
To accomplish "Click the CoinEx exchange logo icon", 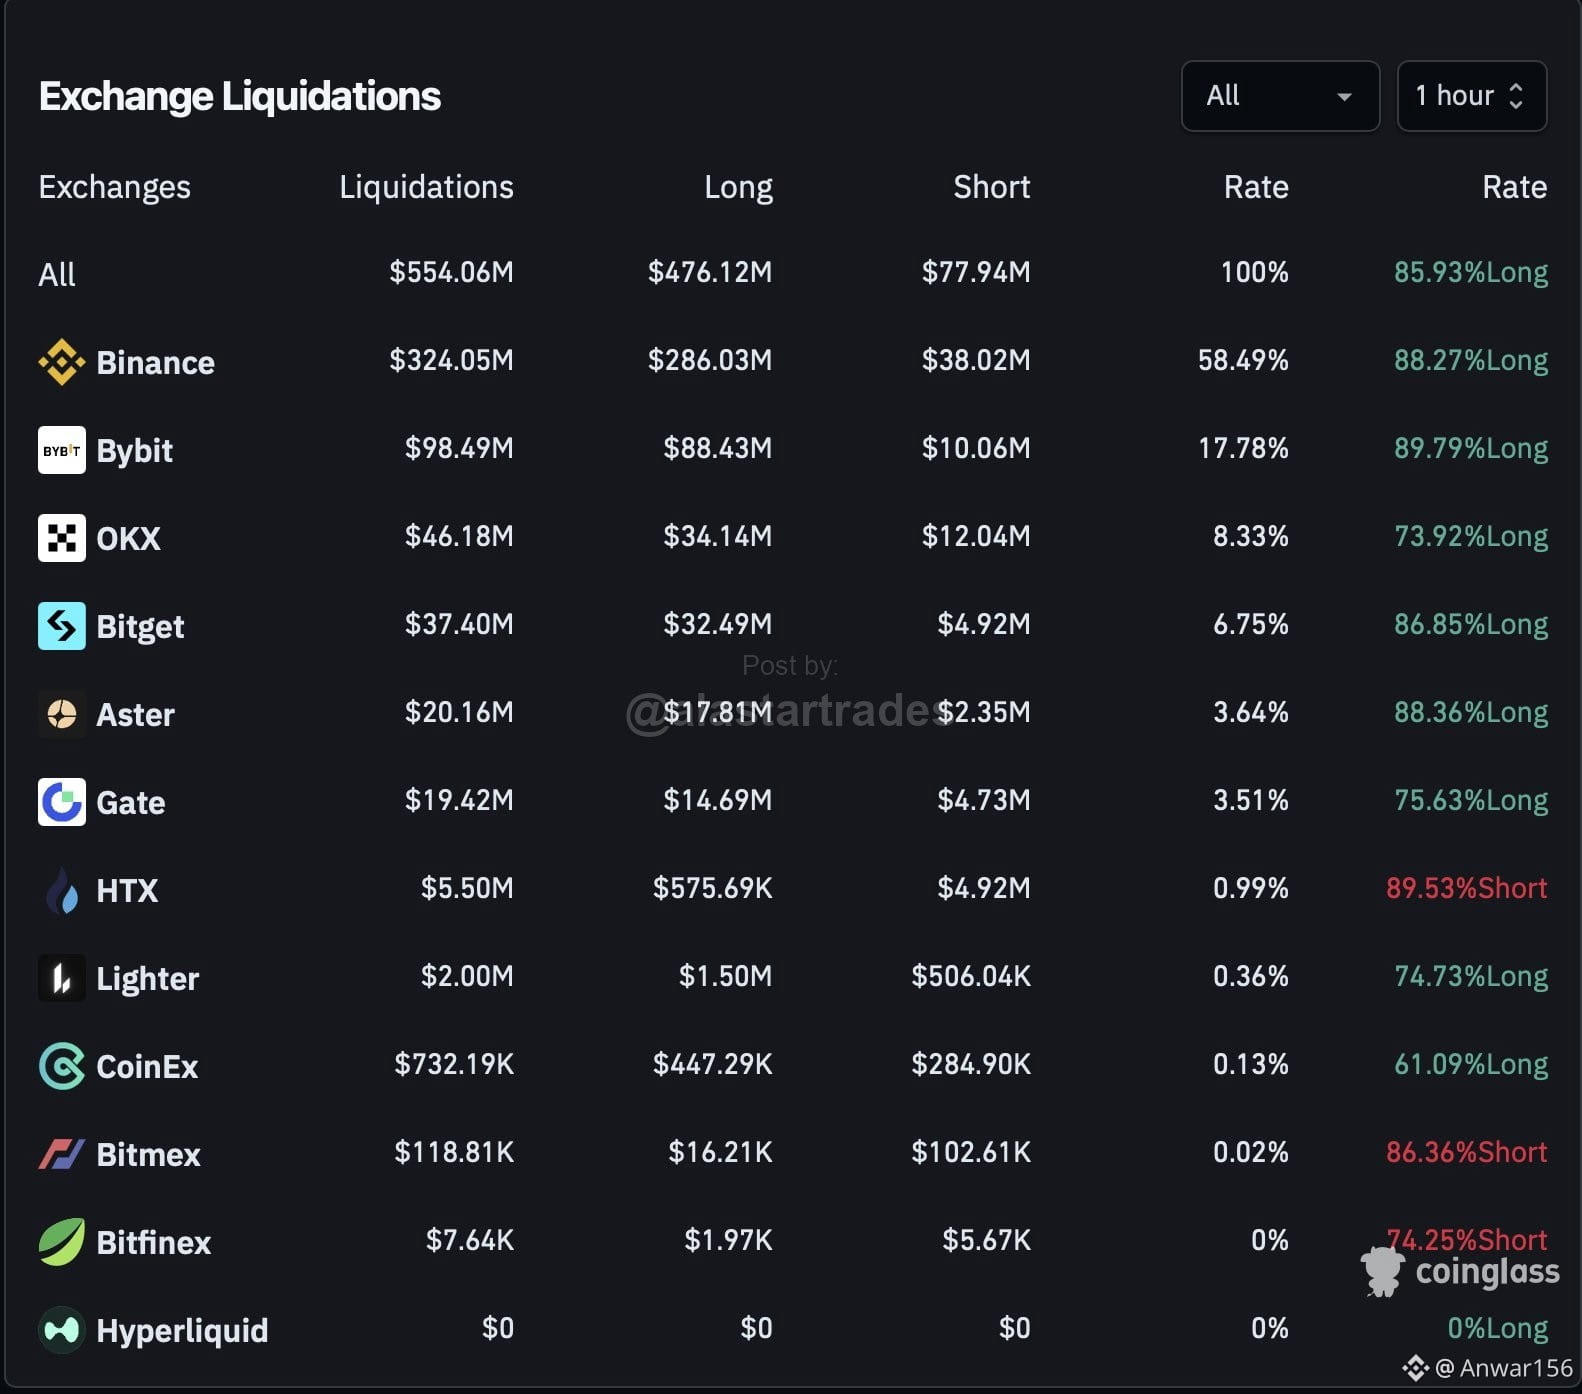I will (62, 1066).
